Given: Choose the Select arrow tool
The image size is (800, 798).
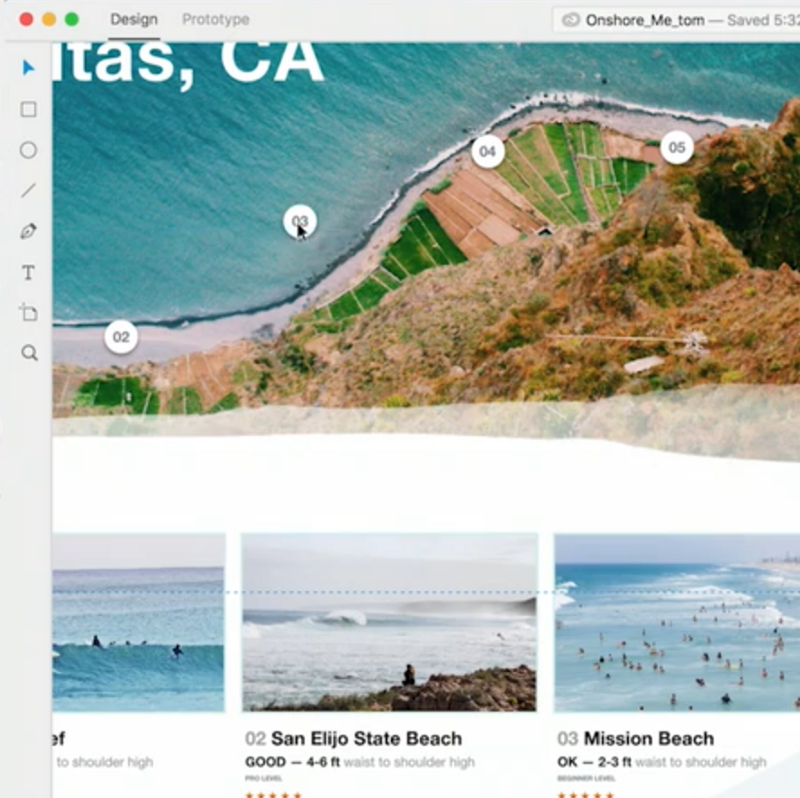Looking at the screenshot, I should click(x=28, y=68).
